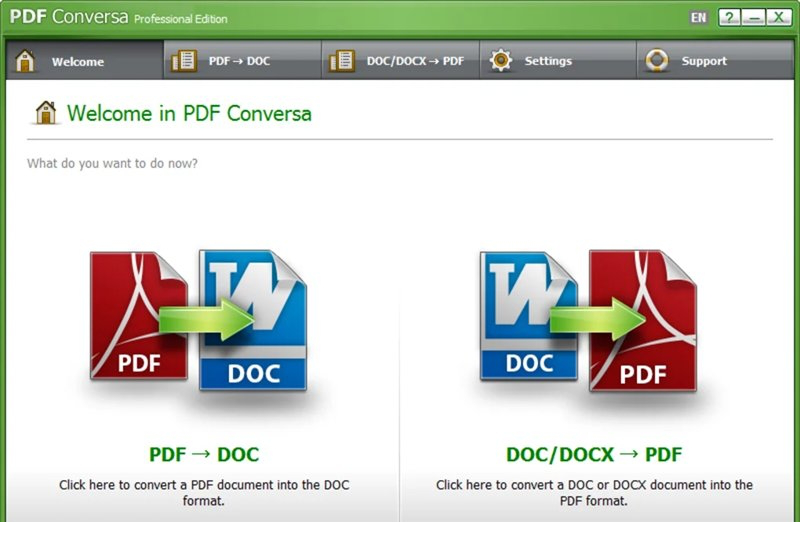Click the document icon beside PDF → DOC tab

(184, 61)
